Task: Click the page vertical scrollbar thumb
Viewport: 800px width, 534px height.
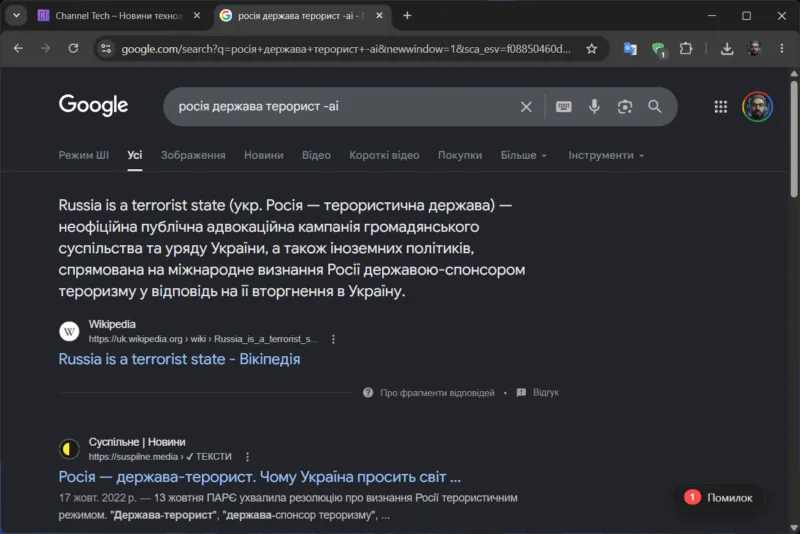Action: click(794, 137)
